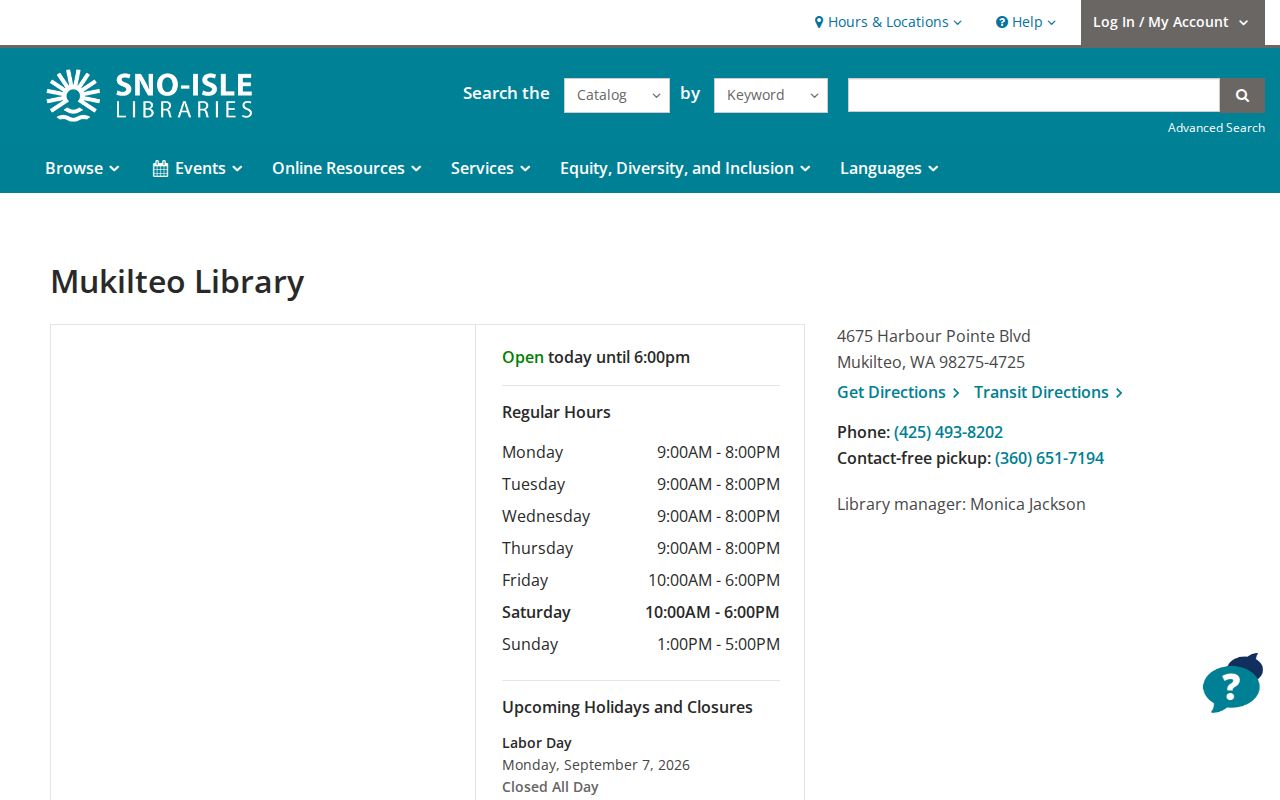Open the Keyword search type dropdown
This screenshot has width=1280, height=800.
pyautogui.click(x=771, y=95)
